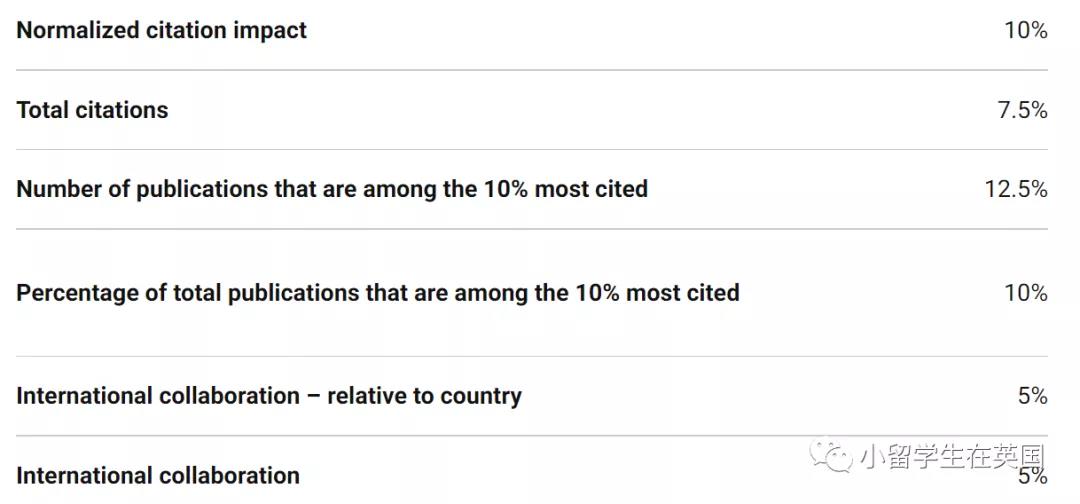Image resolution: width=1080 pixels, height=504 pixels.
Task: Click the 5% value behind the watermark
Action: [x=1032, y=476]
